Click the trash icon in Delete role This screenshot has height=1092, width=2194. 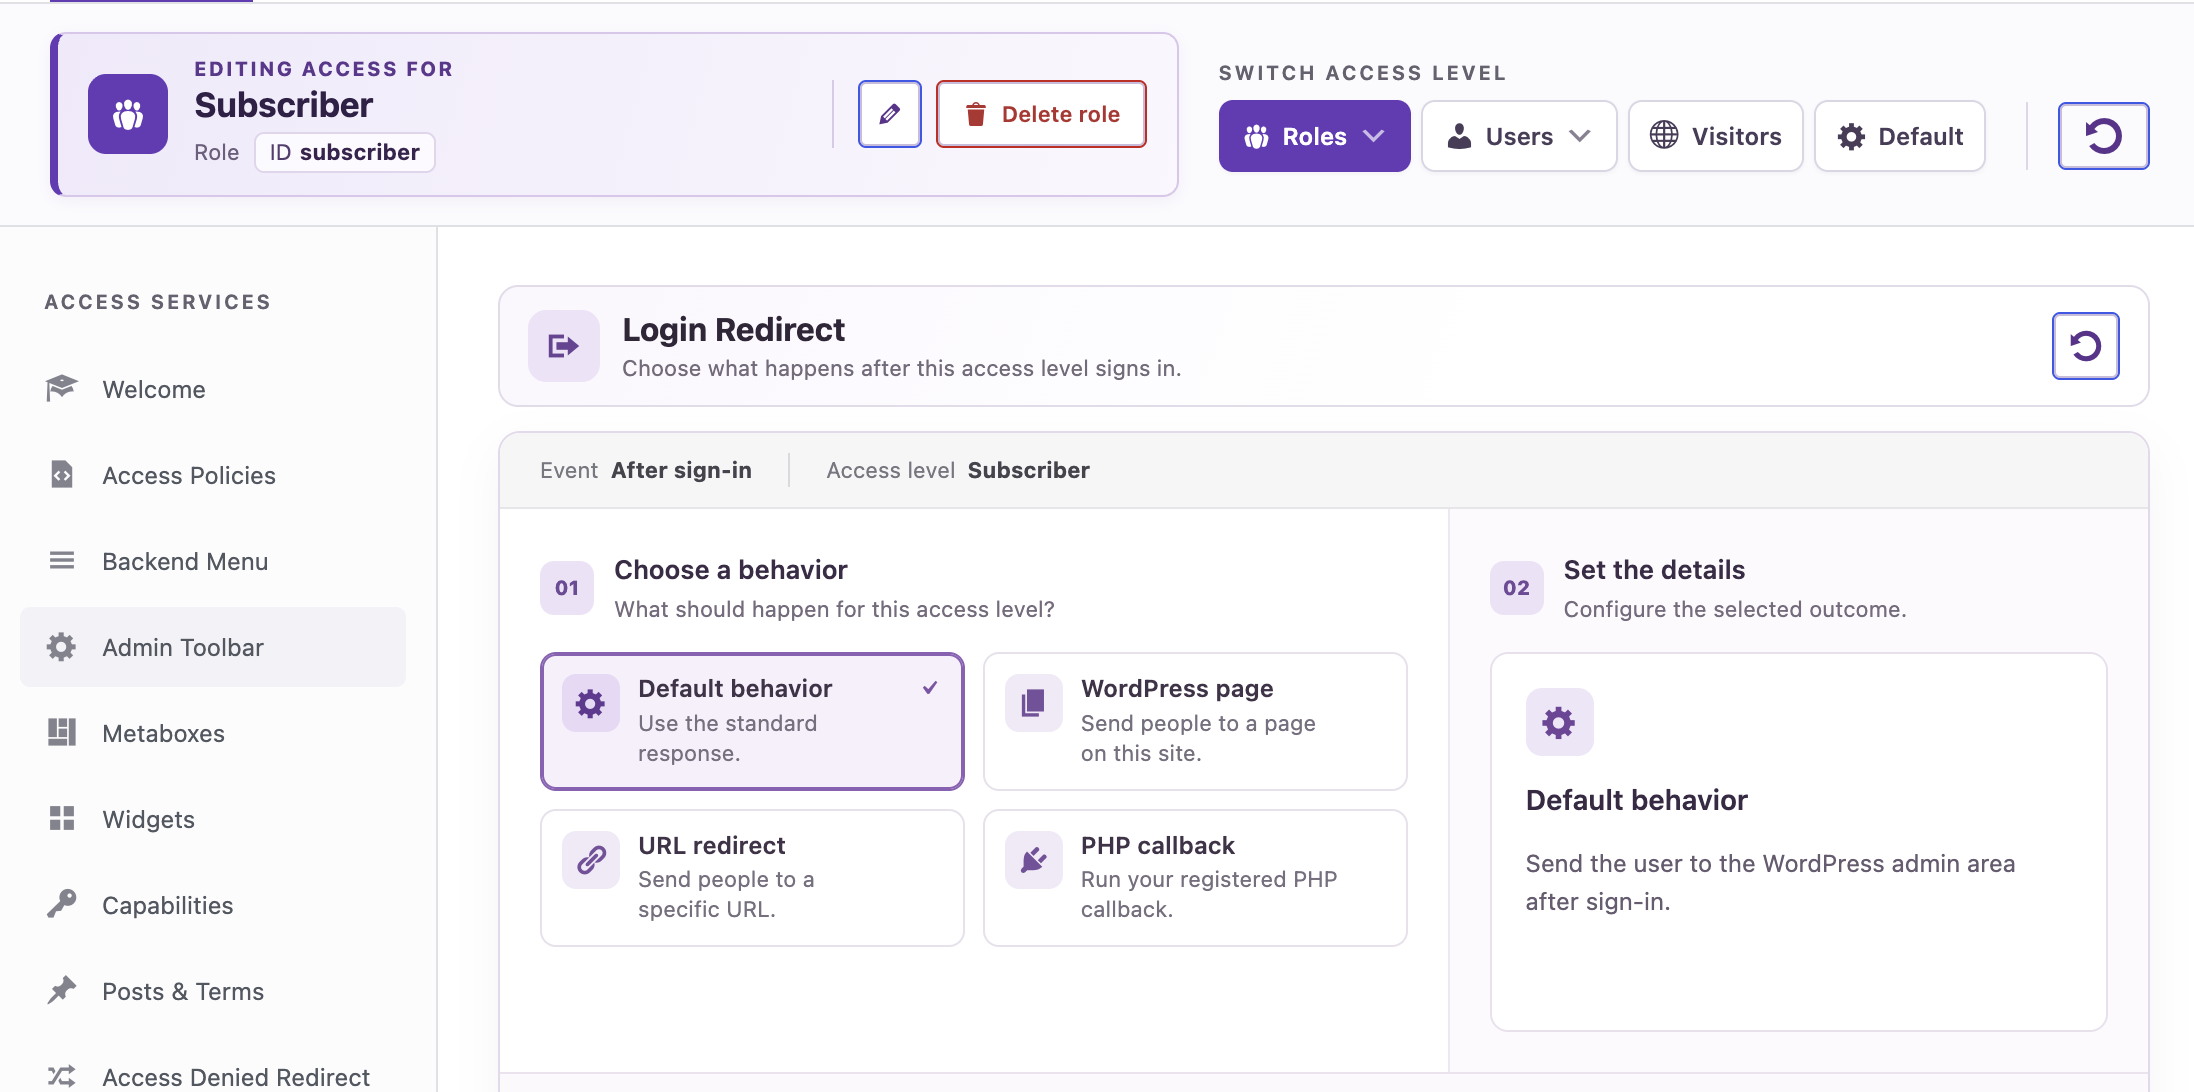pyautogui.click(x=976, y=114)
